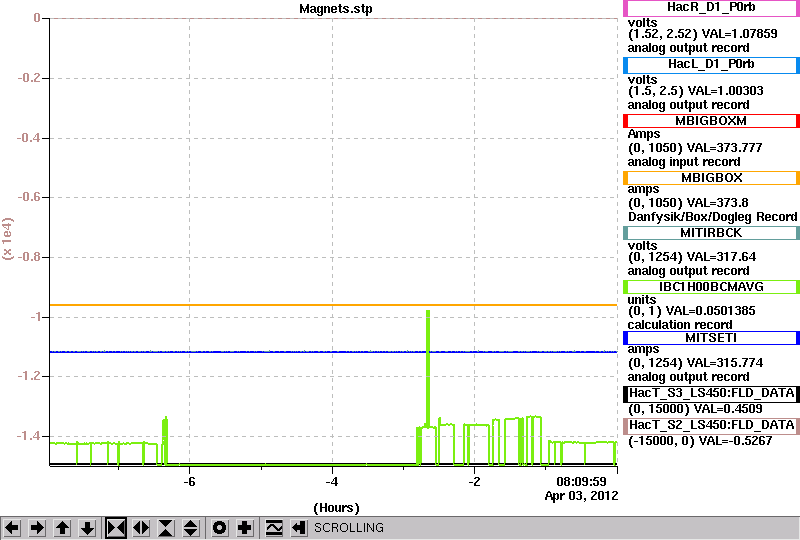The height and width of the screenshot is (540, 800).
Task: Click the horizontal zoom-out diamond icon
Action: pyautogui.click(x=141, y=528)
